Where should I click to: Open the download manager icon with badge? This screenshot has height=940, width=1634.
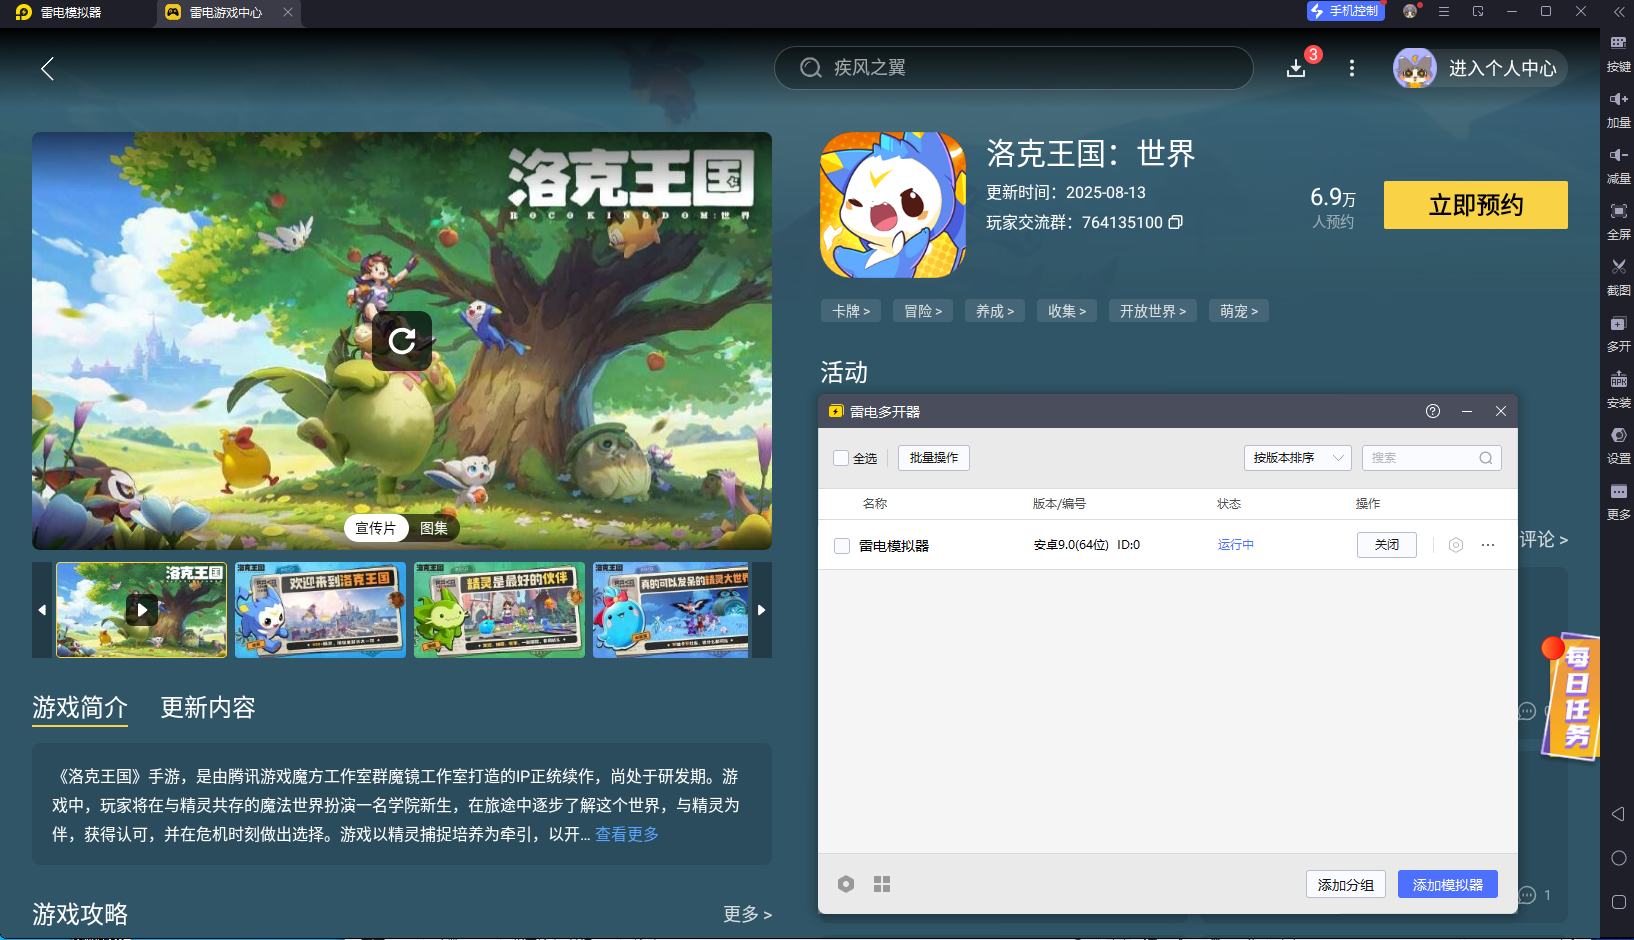coord(1296,68)
